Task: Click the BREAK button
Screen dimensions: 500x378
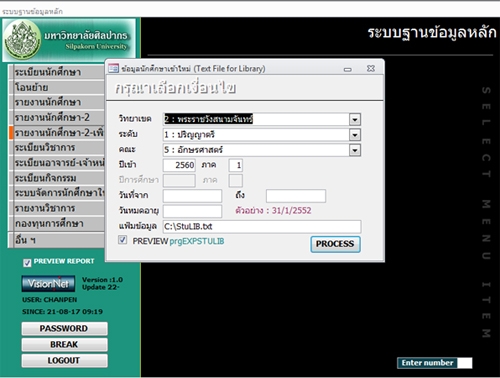Action: [x=64, y=344]
